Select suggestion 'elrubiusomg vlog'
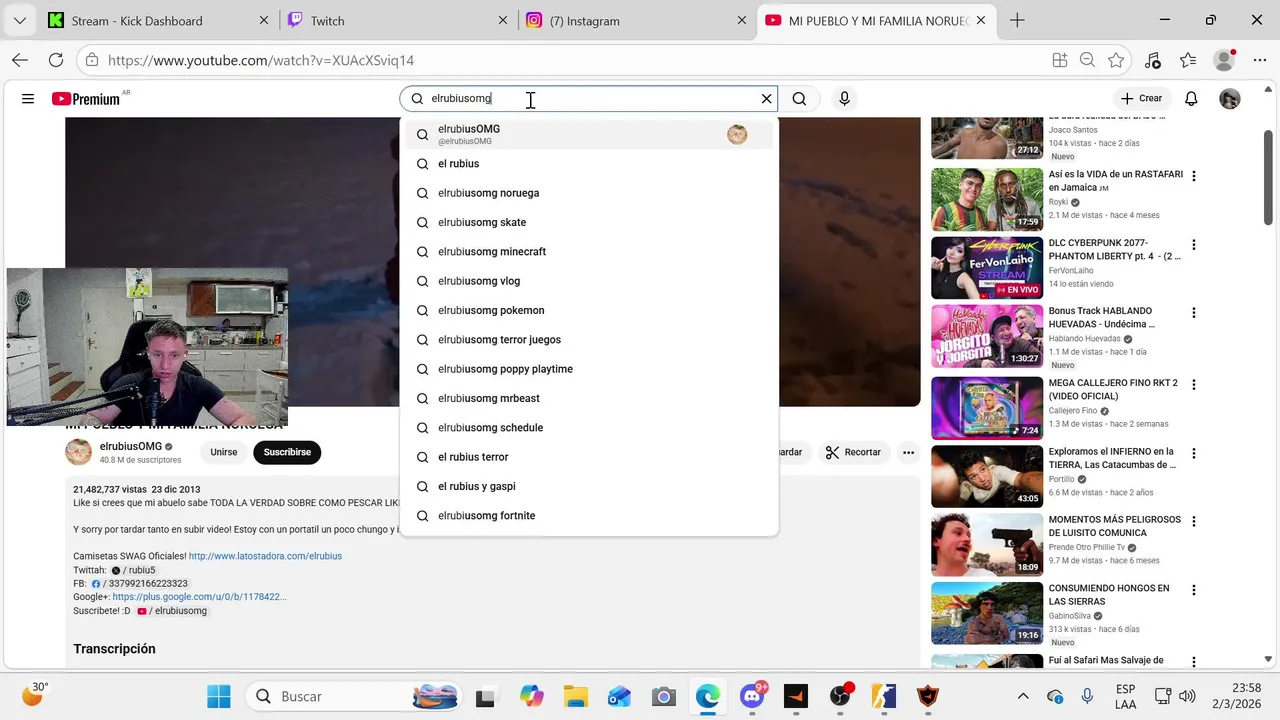The width and height of the screenshot is (1280, 720). tap(589, 281)
